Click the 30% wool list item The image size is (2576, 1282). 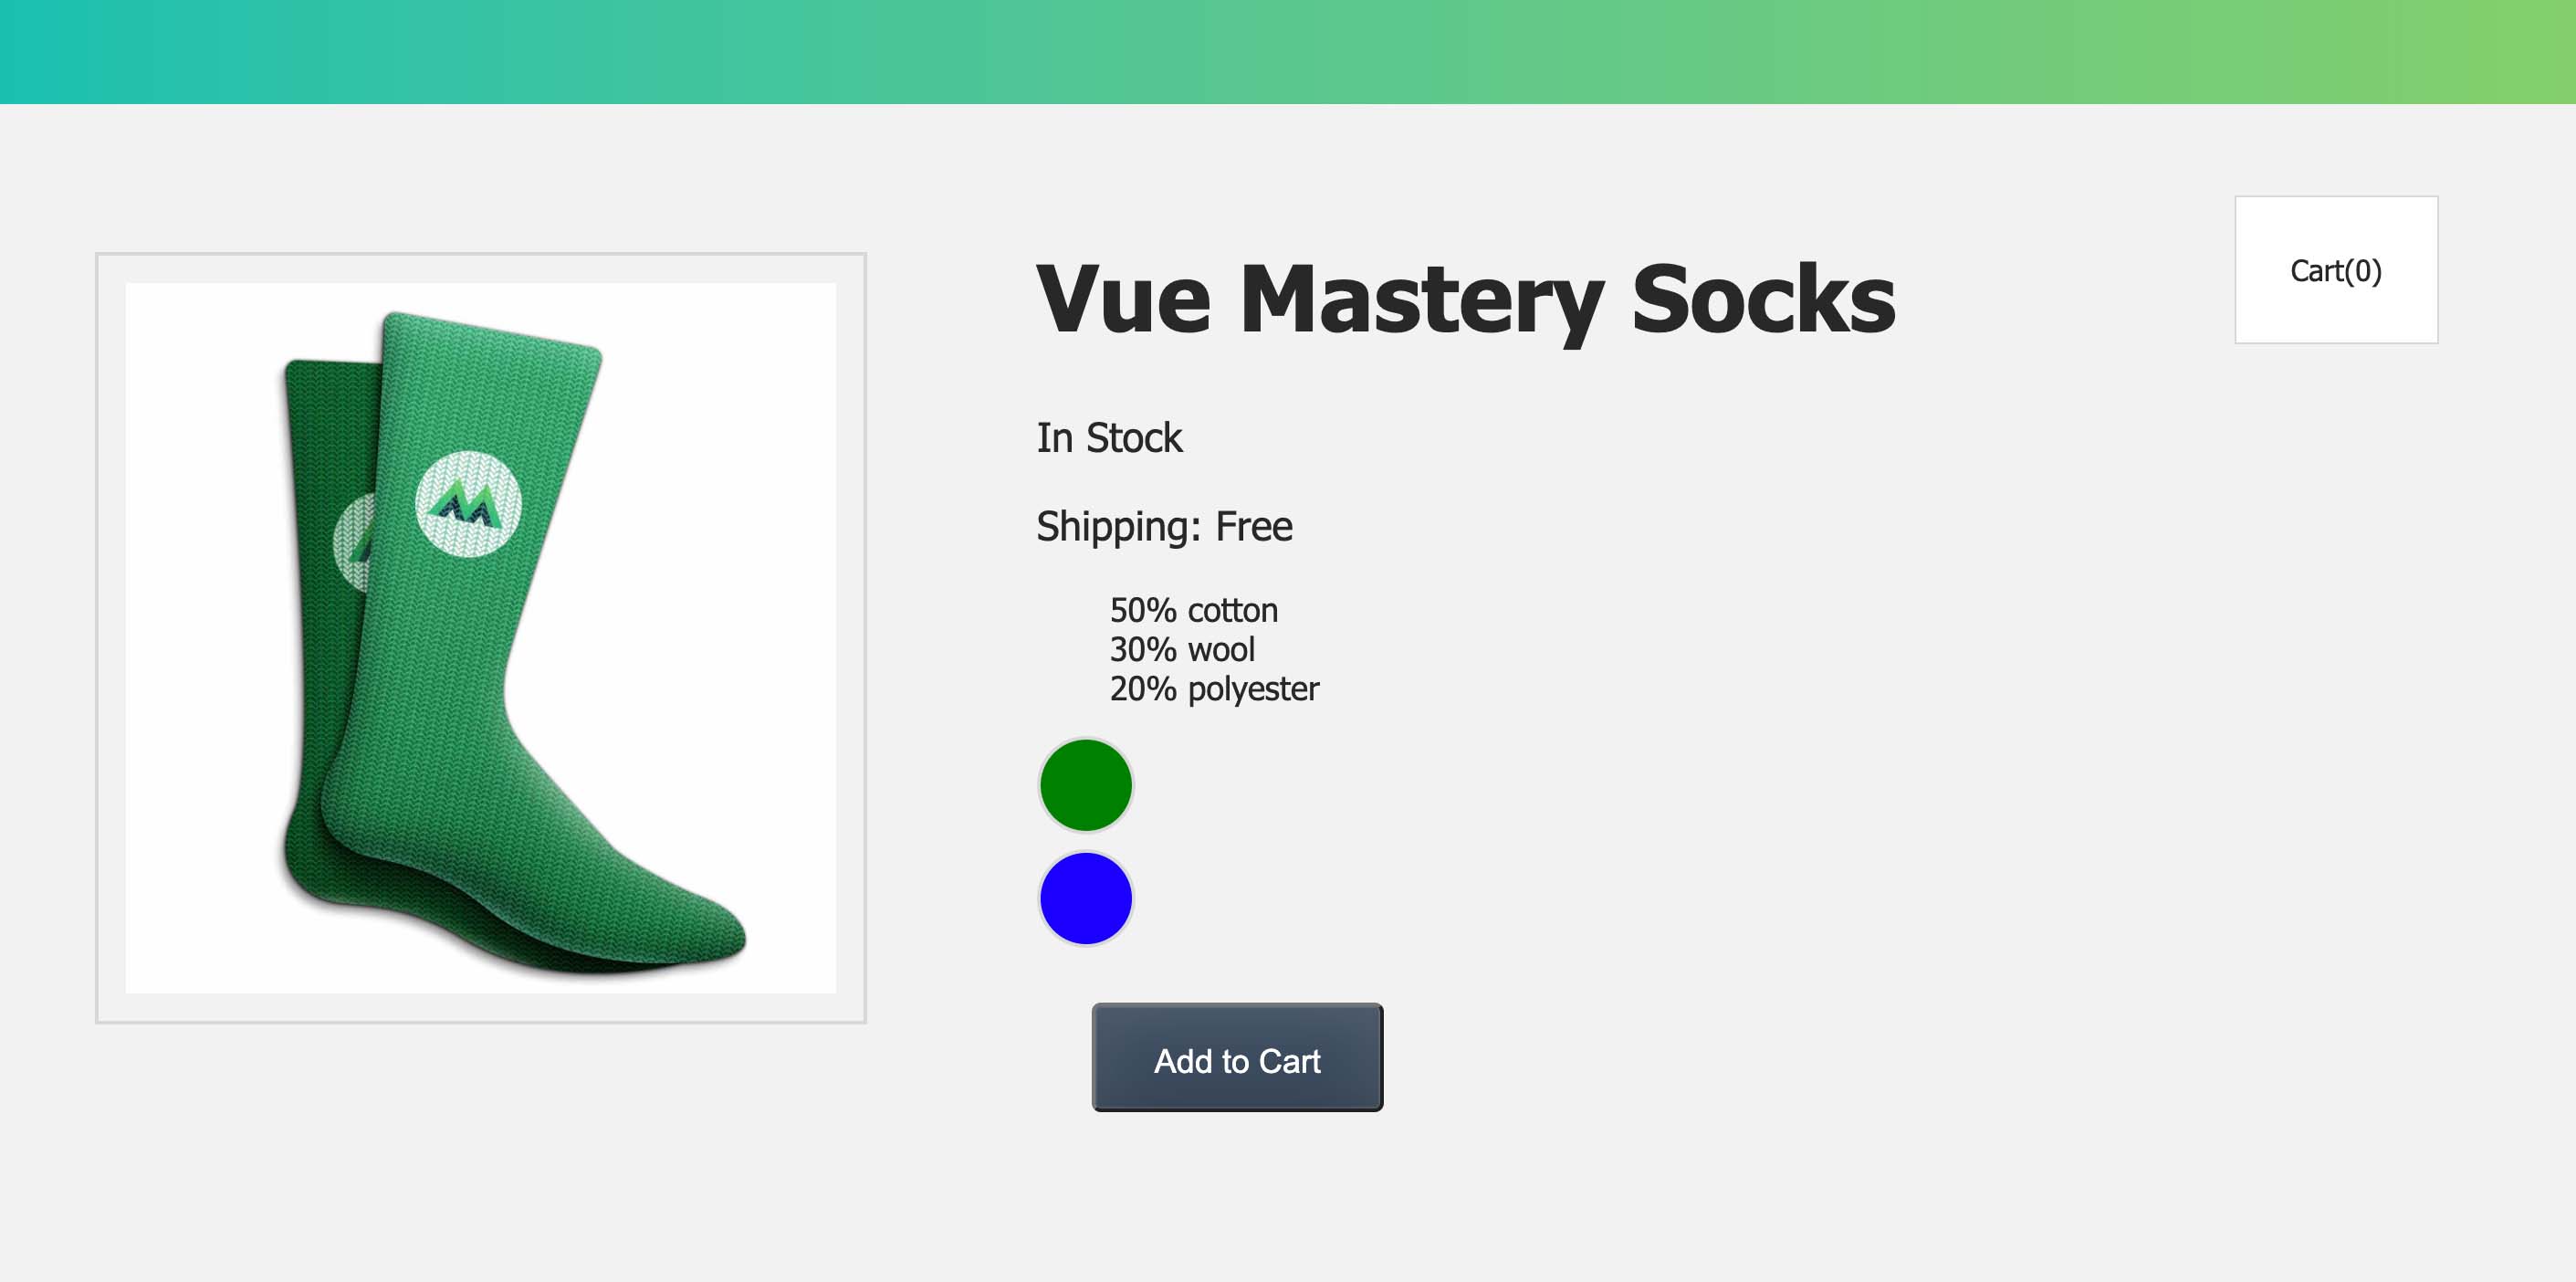[x=1182, y=648]
